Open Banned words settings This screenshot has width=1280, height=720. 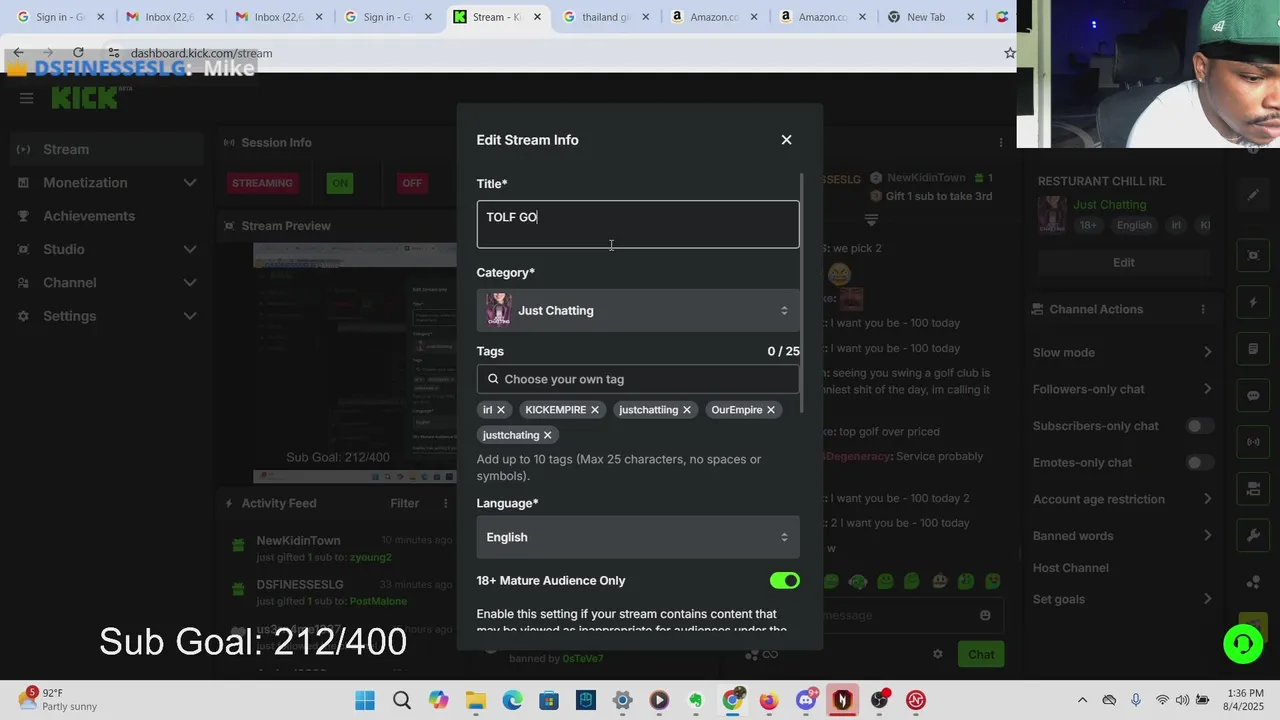[x=1123, y=536]
